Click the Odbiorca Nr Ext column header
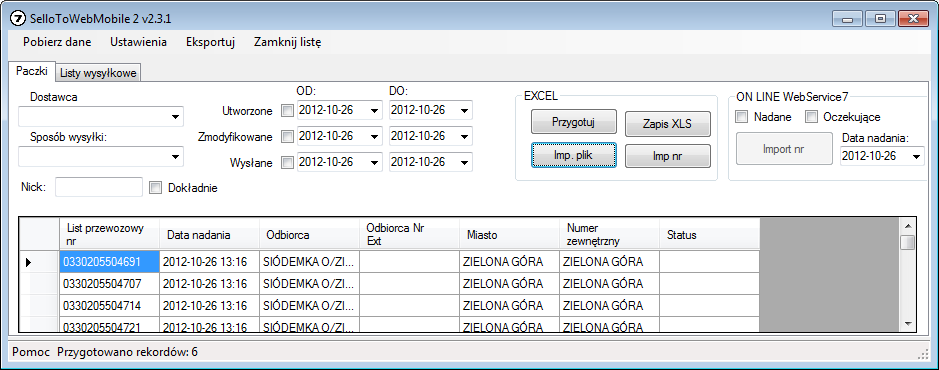 (410, 235)
